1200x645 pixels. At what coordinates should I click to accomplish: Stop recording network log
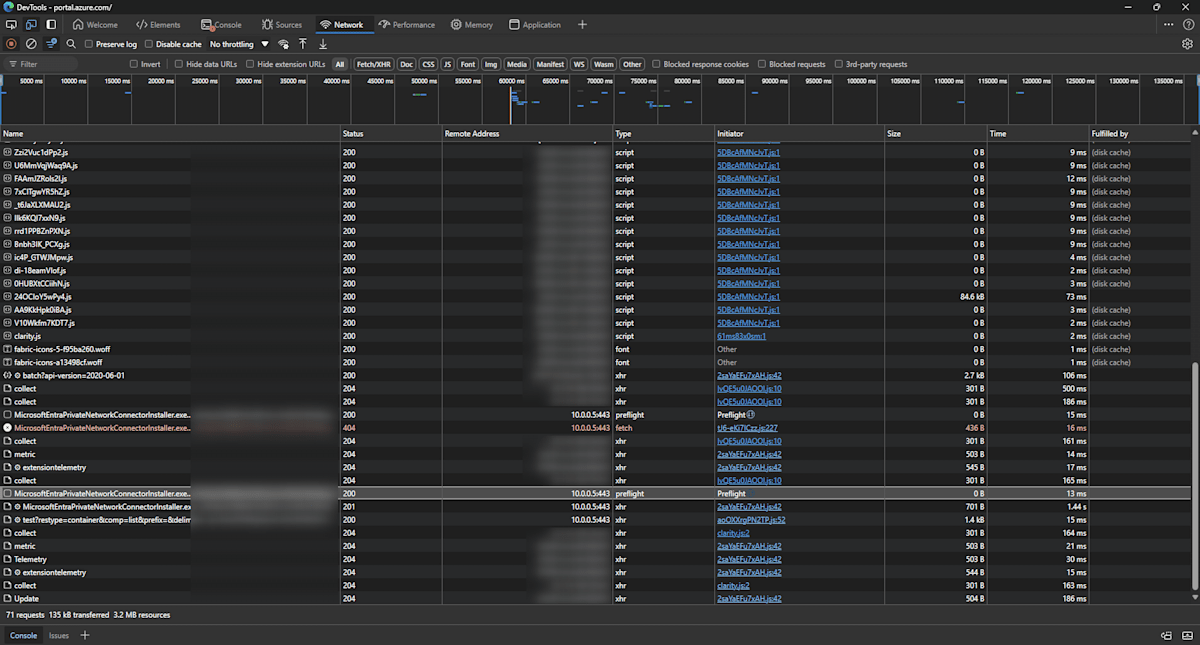click(11, 44)
